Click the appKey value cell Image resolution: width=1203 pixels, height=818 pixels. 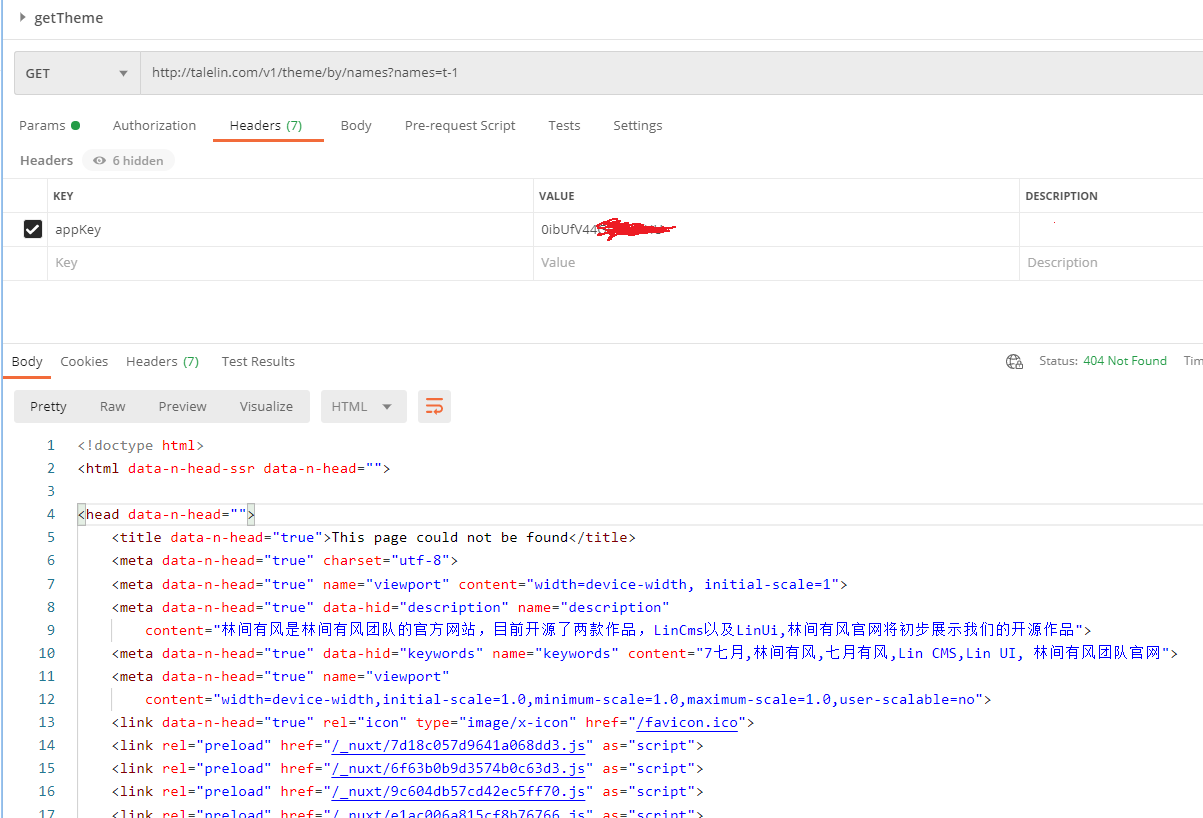(x=776, y=229)
